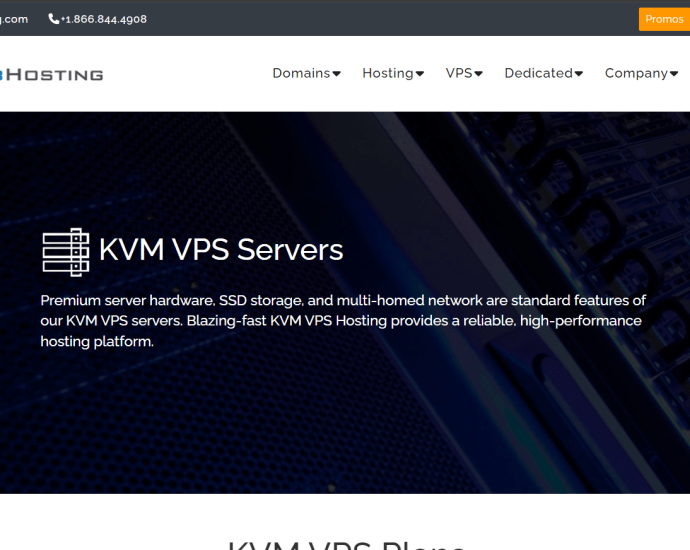Click the KVM VPS Servers heading
Screen dimensions: 690x550
pyautogui.click(x=221, y=250)
